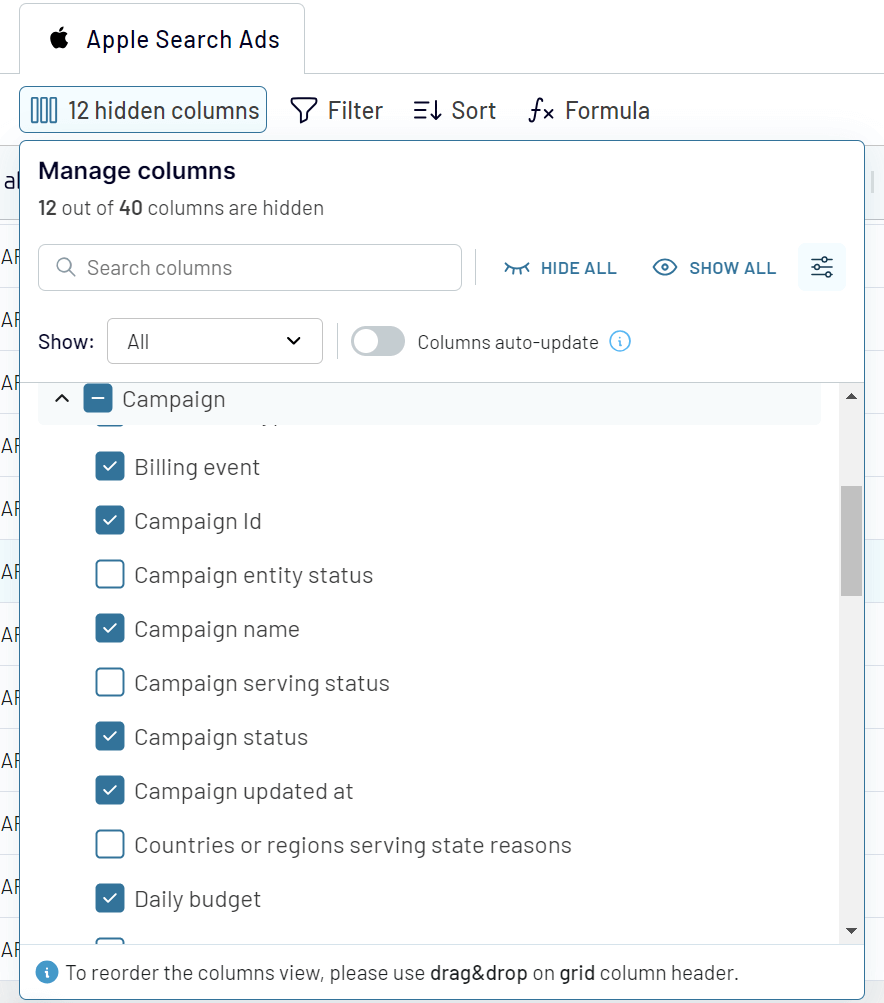Open the Filter option

coord(336,110)
